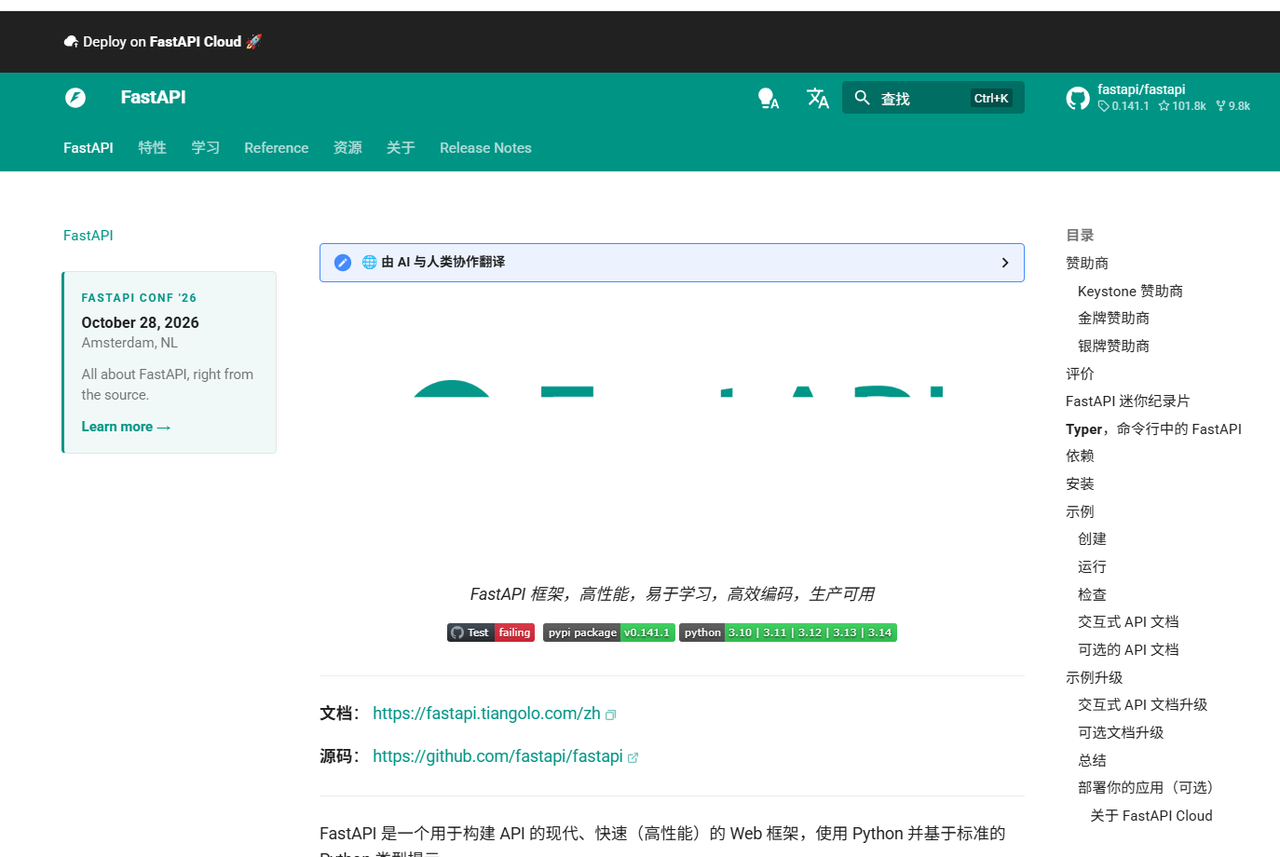This screenshot has height=857, width=1280.
Task: Click the pencil icon in translation notice
Action: pos(343,262)
